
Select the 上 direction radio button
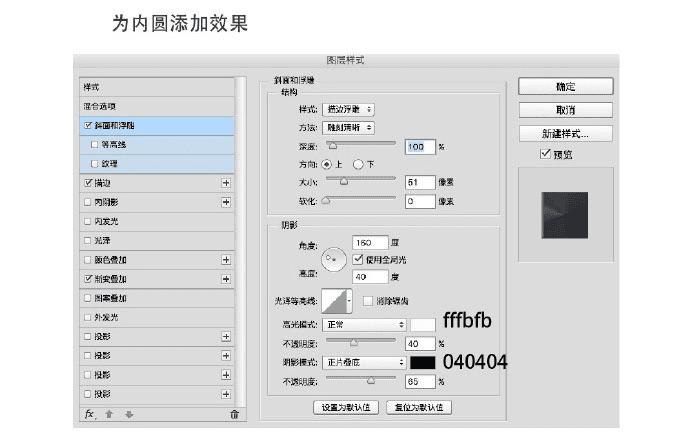click(x=327, y=165)
